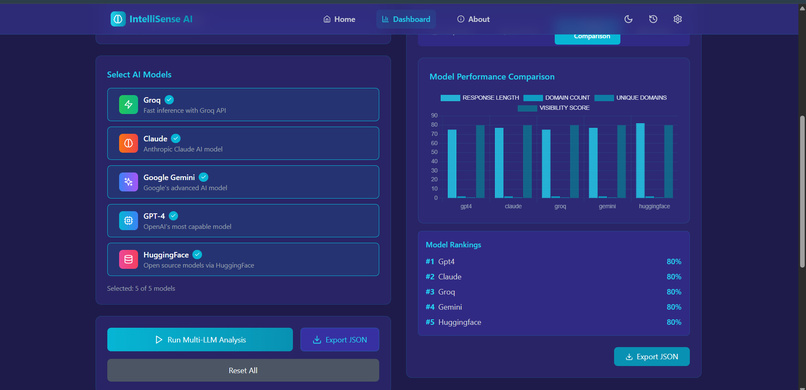Viewport: 806px width, 390px height.
Task: Click the #4 Gemini ranking row
Action: (554, 307)
